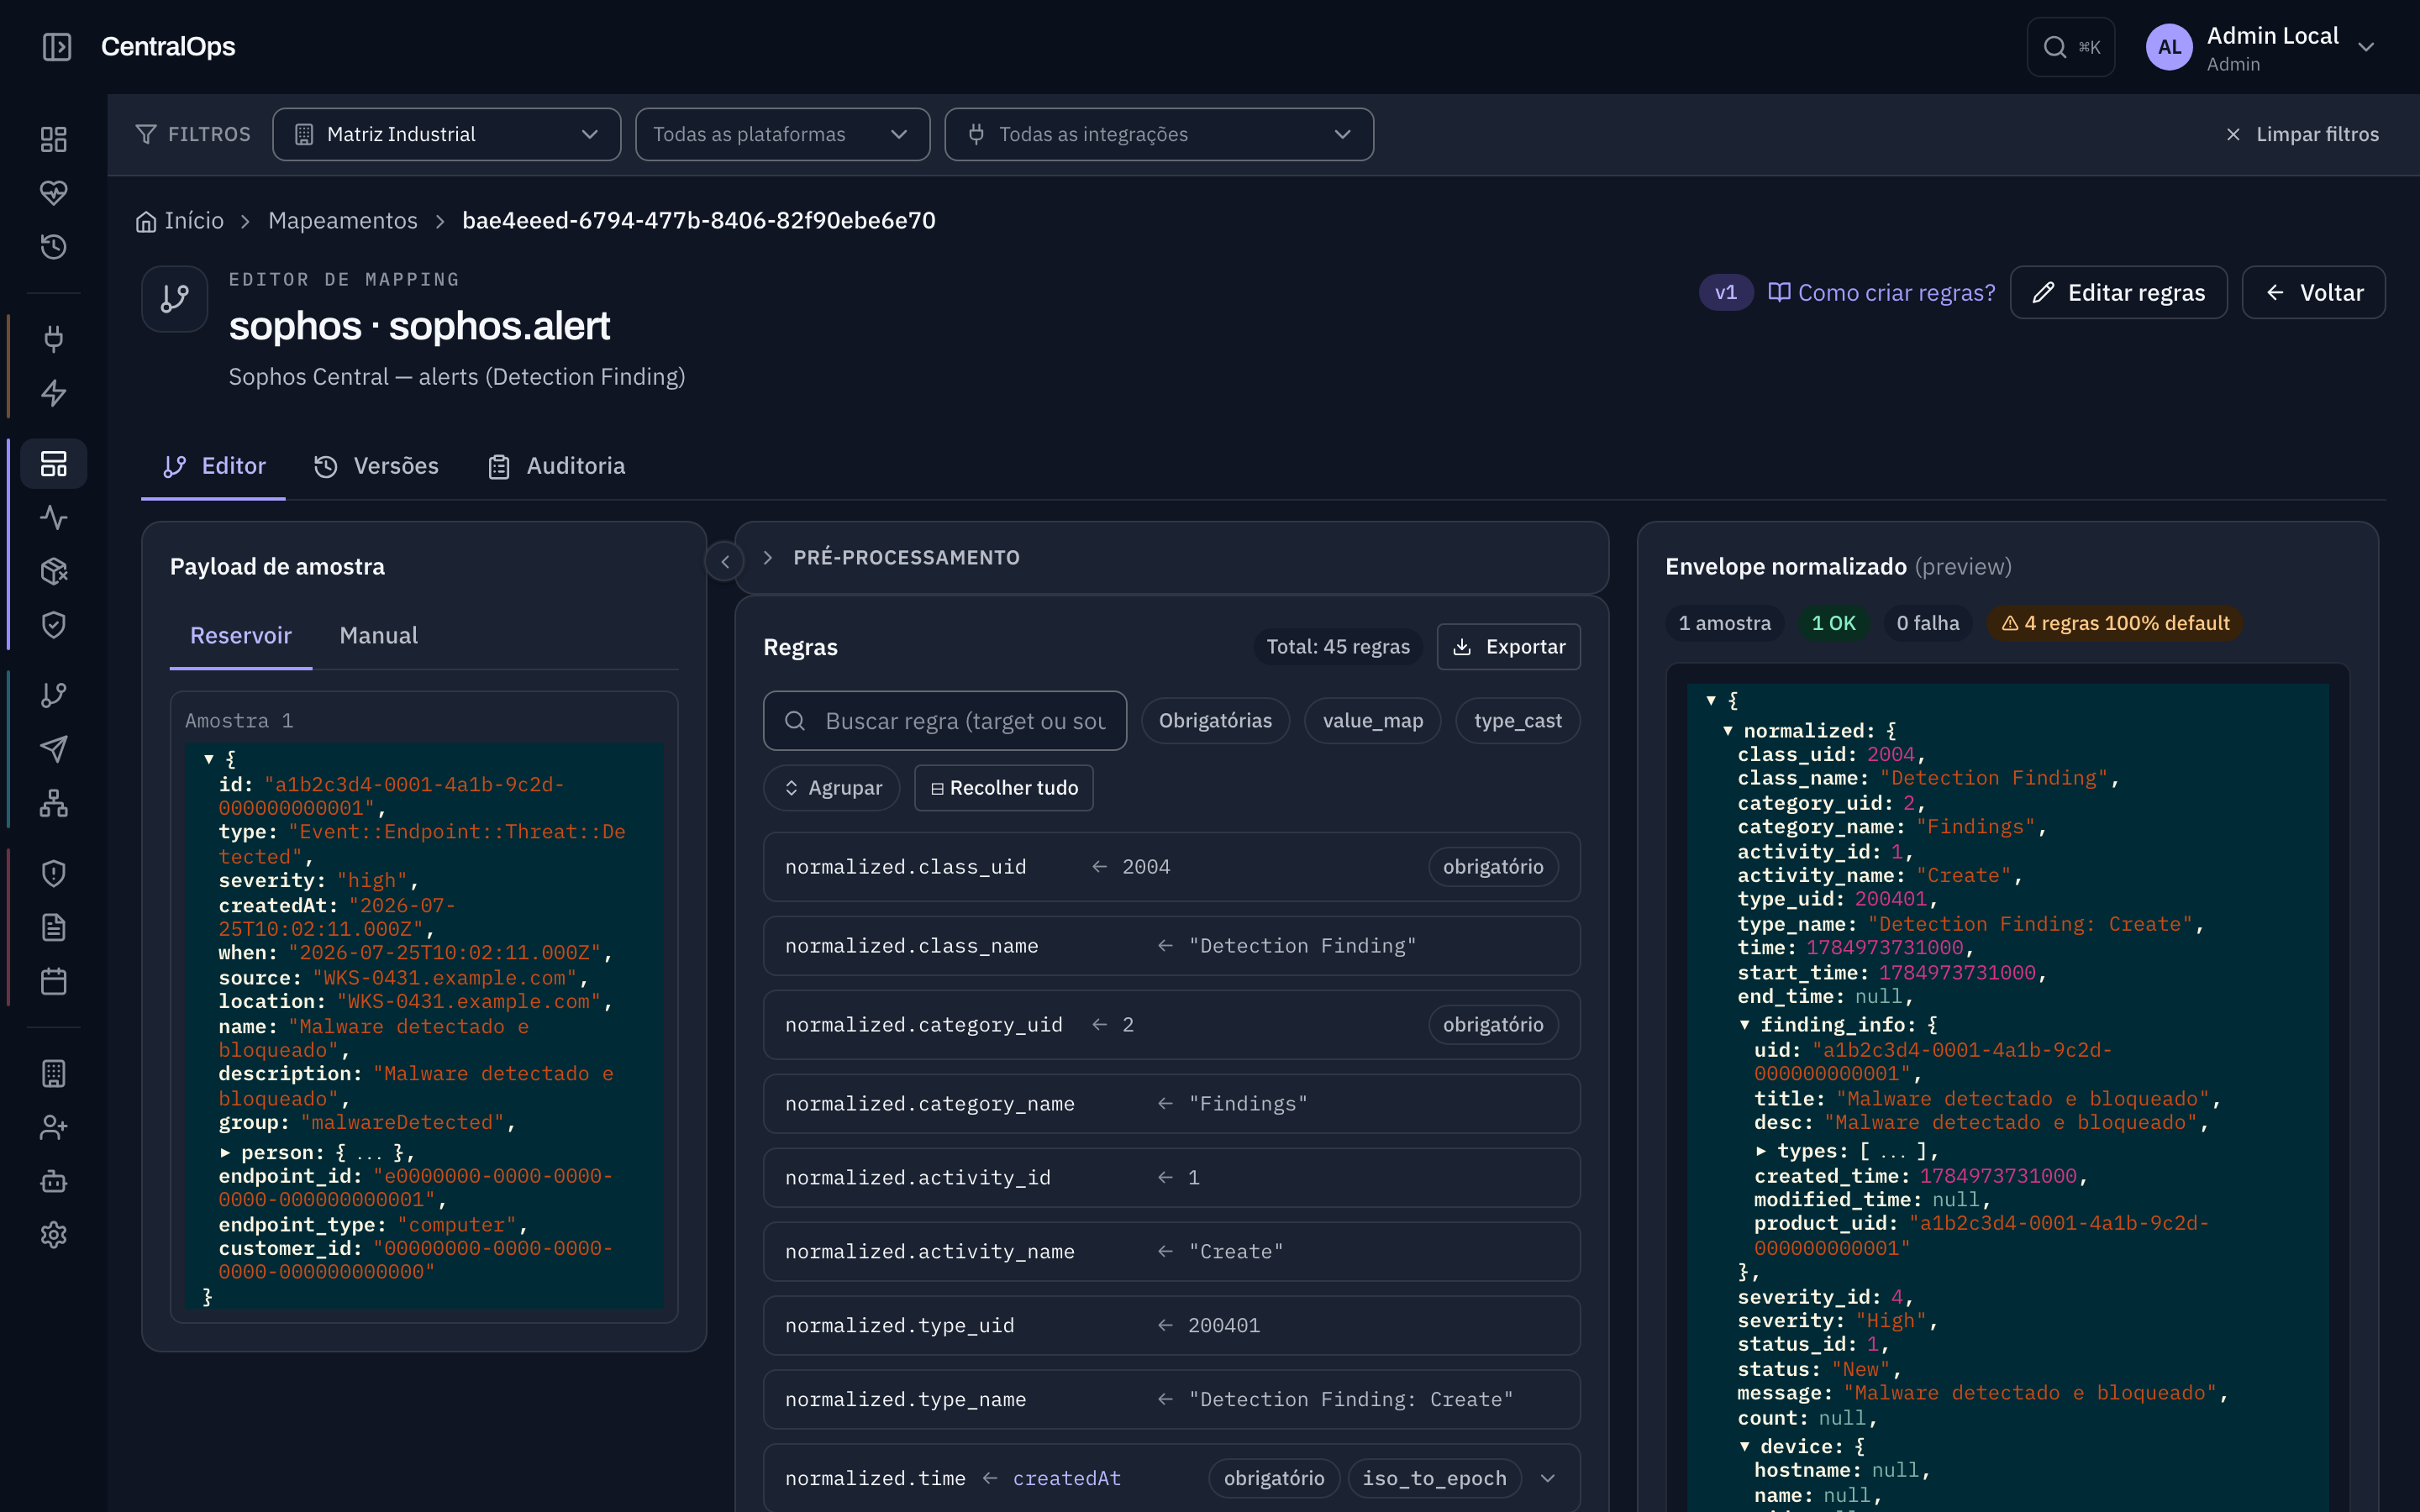This screenshot has width=2420, height=1512.
Task: Switch to the Editor tab
Action: click(x=214, y=466)
